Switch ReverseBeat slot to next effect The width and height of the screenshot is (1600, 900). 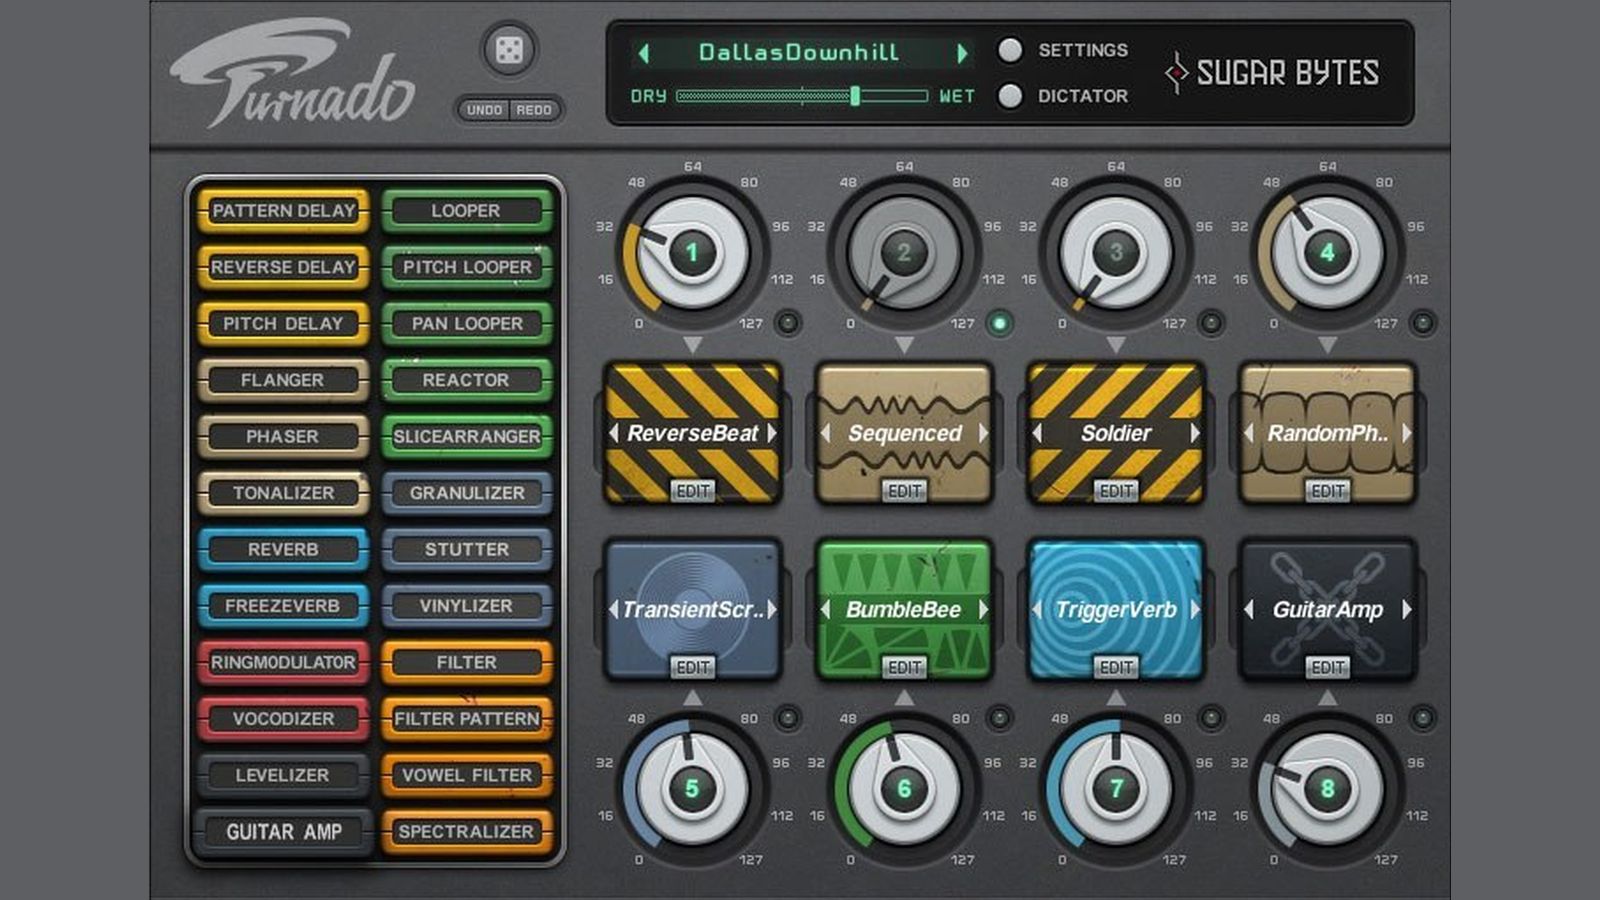click(x=772, y=433)
